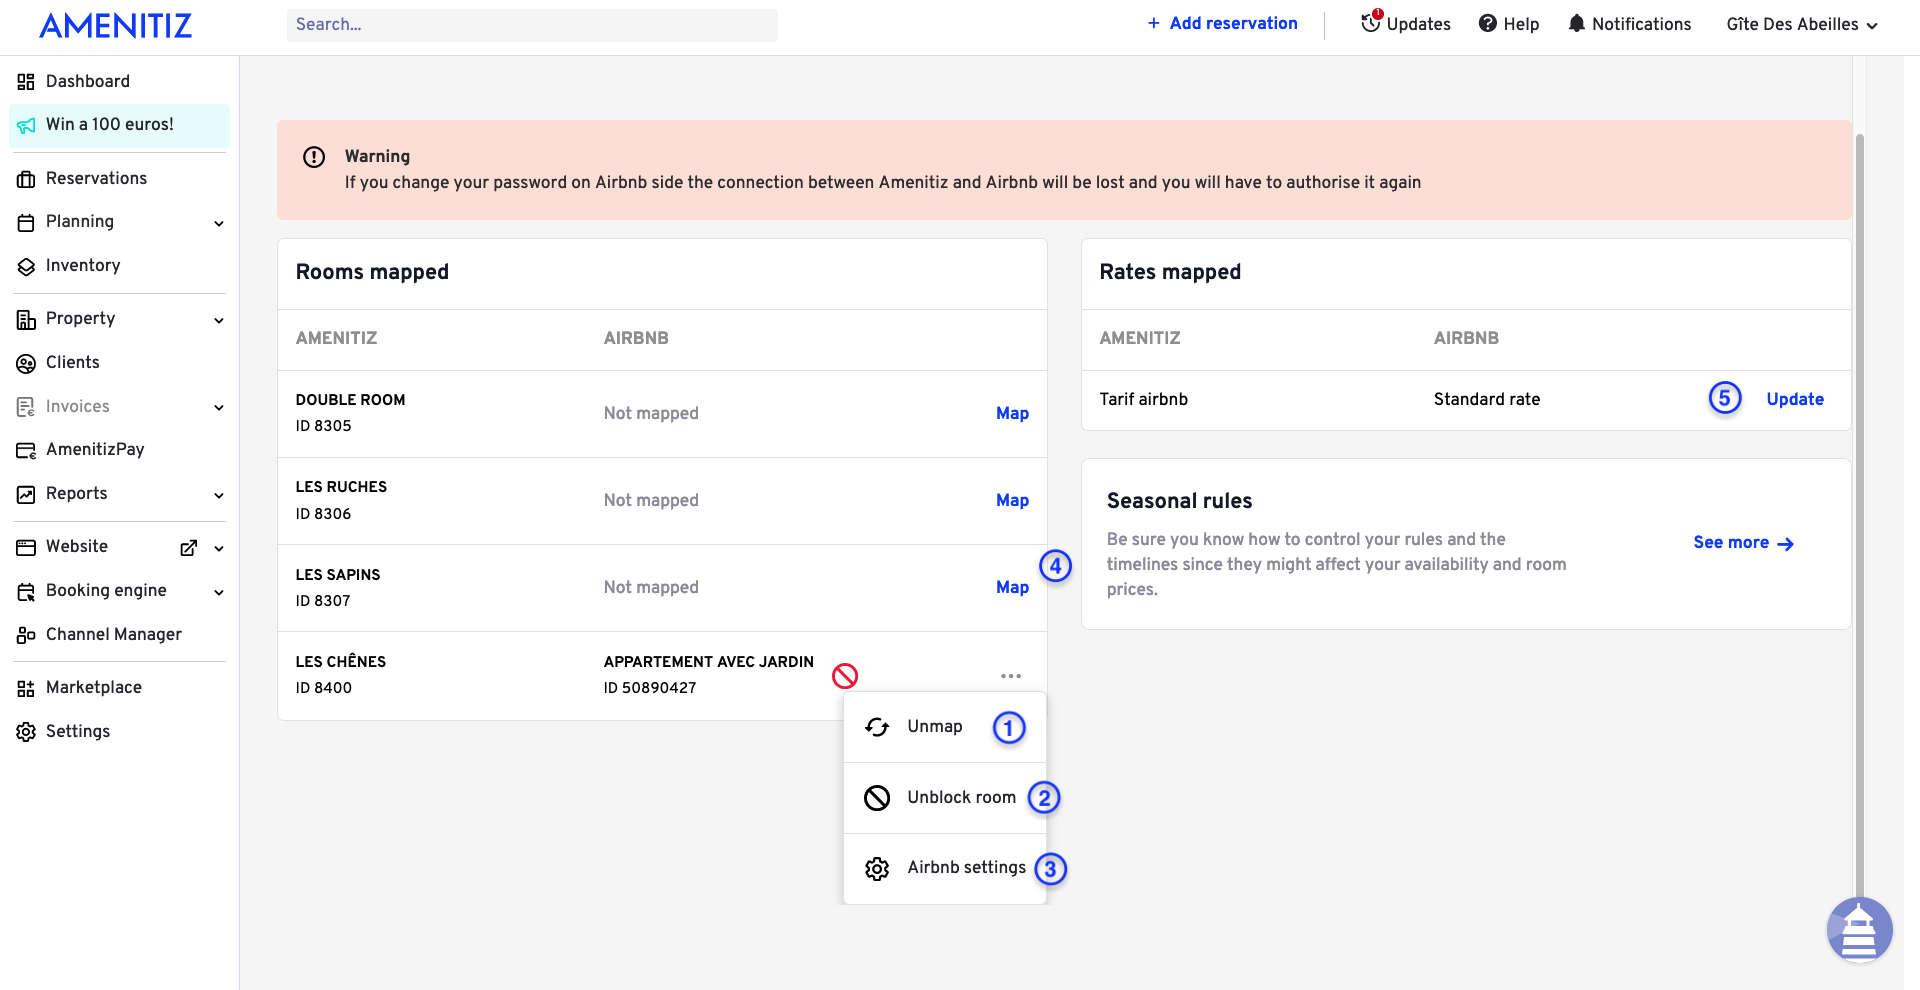Expand the Reports submenu chevron

(219, 495)
